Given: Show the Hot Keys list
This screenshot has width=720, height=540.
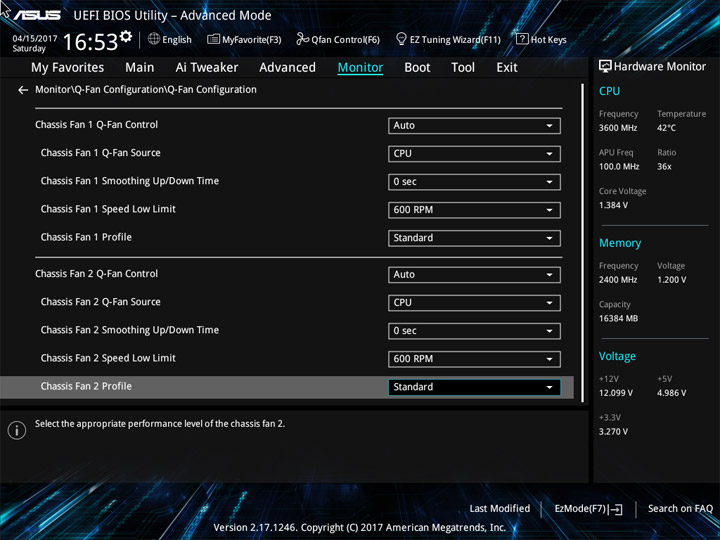Looking at the screenshot, I should click(541, 39).
